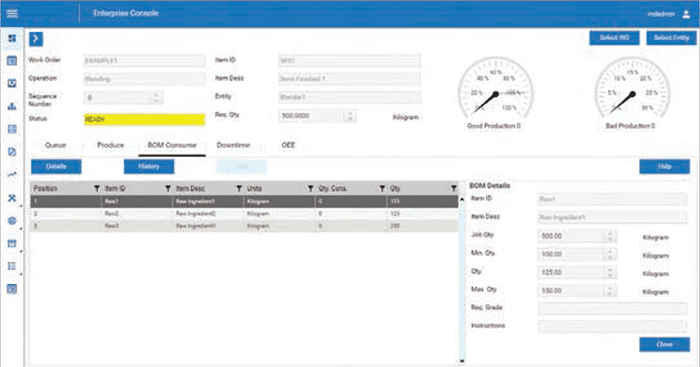This screenshot has height=367, width=700.
Task: Open the hierarchy tree icon in sidebar
Action: (x=12, y=106)
